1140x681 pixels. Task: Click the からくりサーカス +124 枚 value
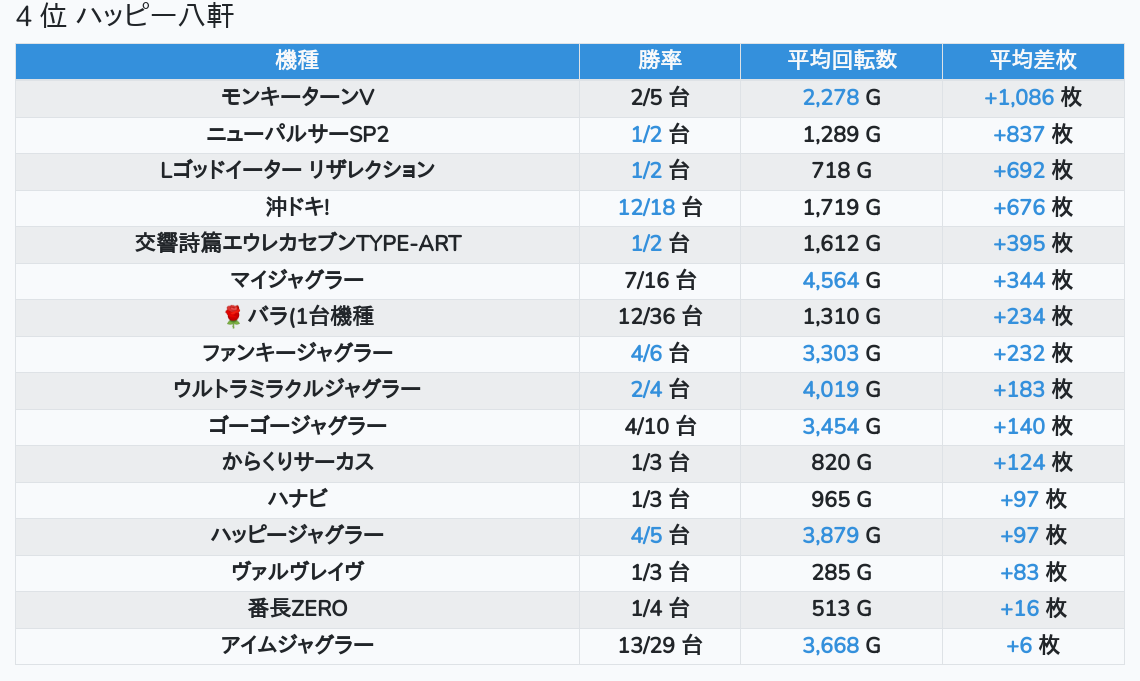1033,462
